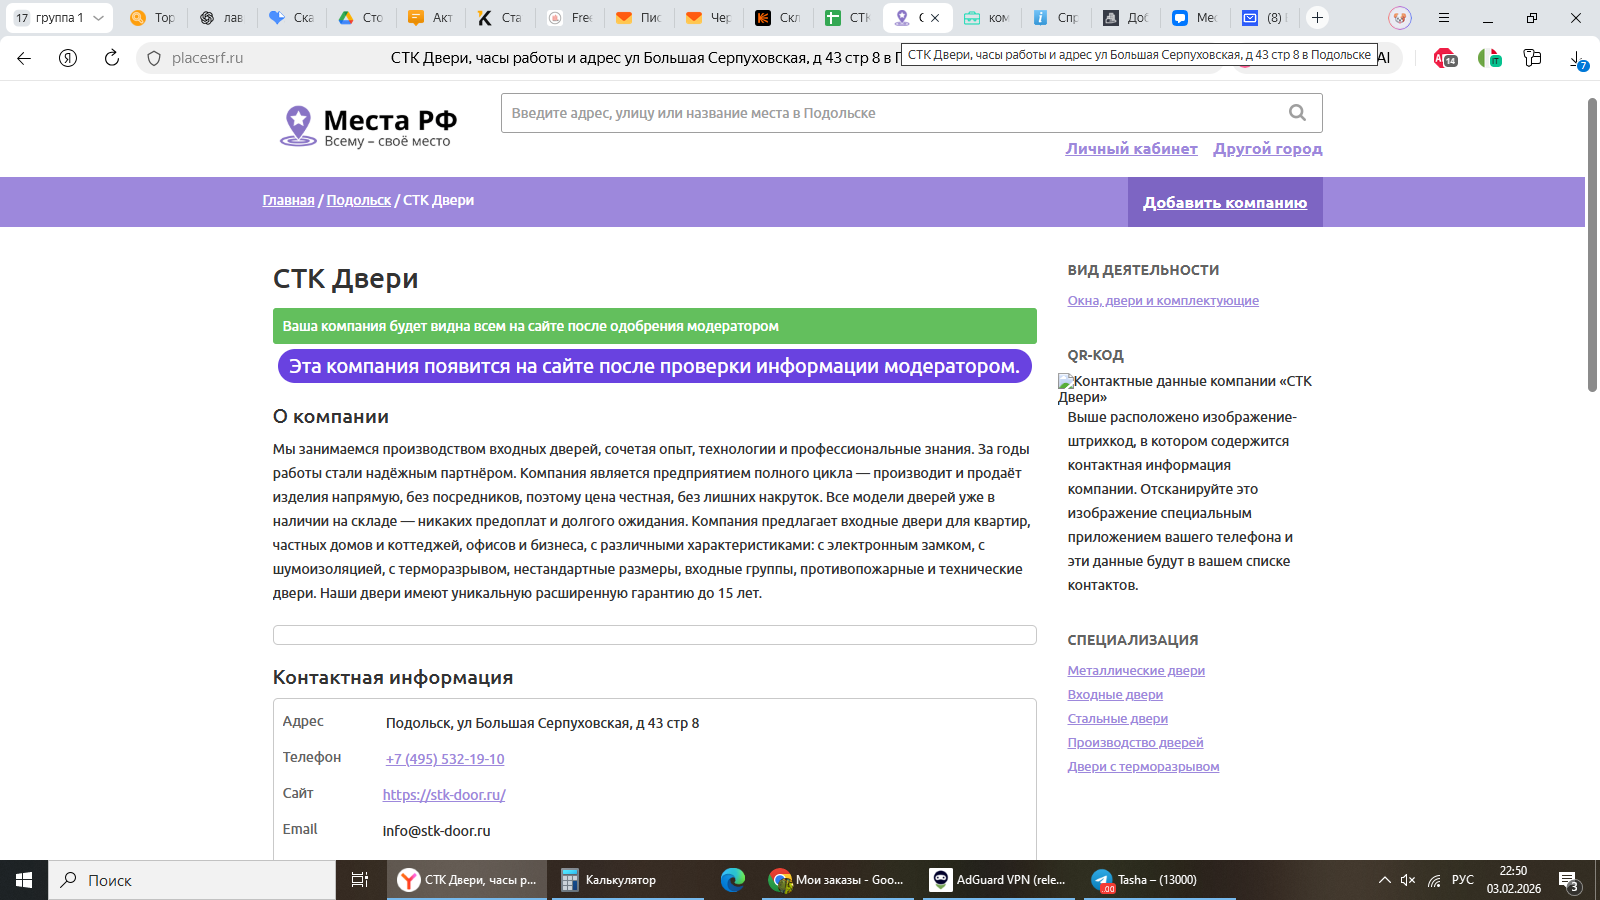Switch to the Сто Google Drive tab

point(360,17)
